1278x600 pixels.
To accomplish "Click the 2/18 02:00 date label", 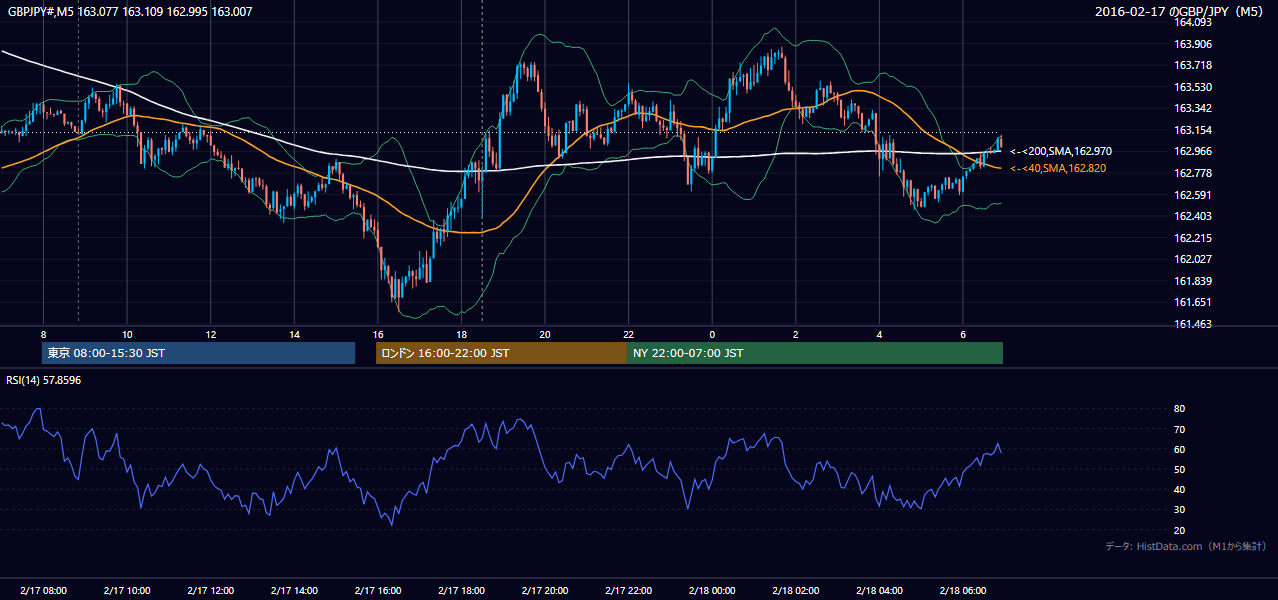I will click(795, 591).
